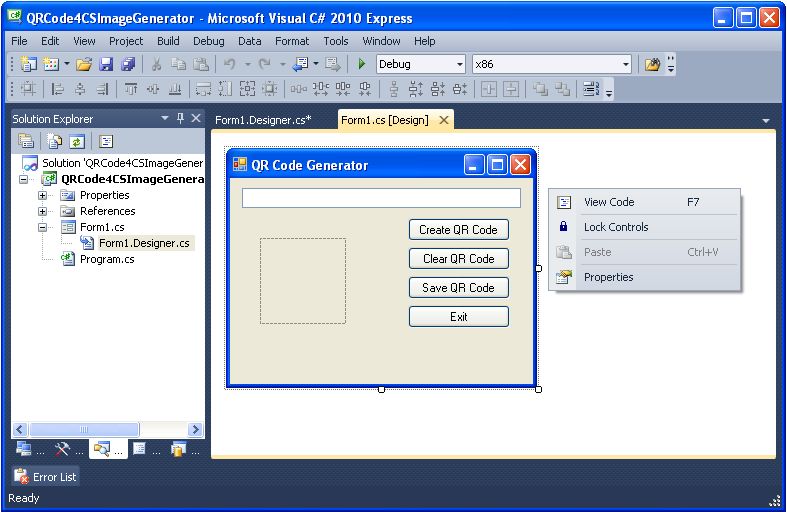Image resolution: width=787 pixels, height=512 pixels.
Task: Click the Redo arrow icon
Action: (x=265, y=64)
